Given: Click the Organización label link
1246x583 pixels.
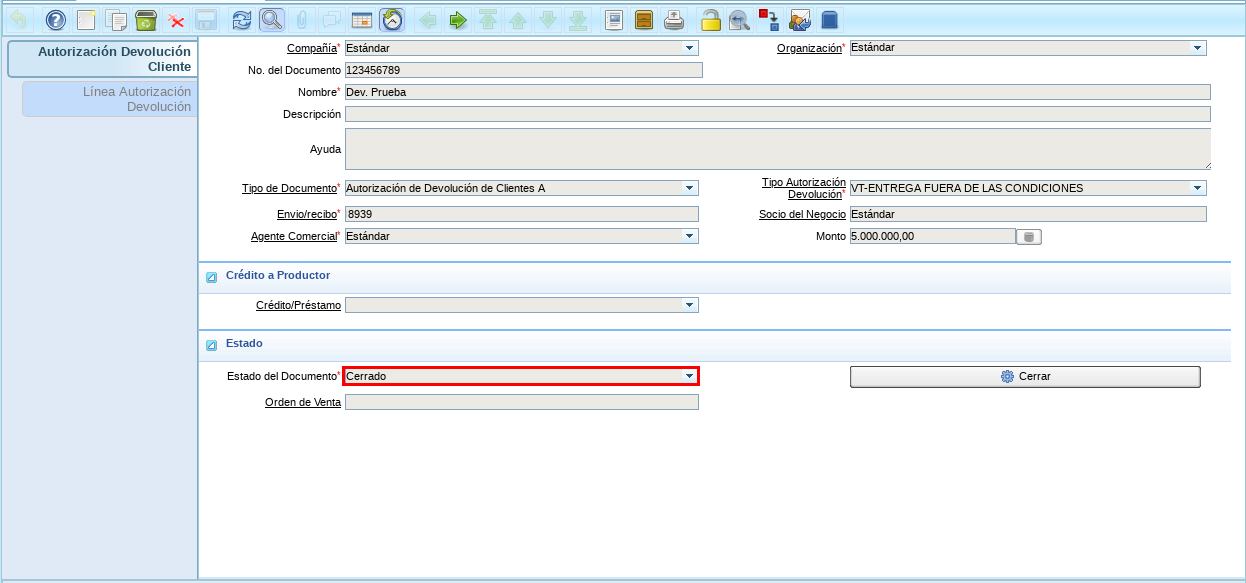Looking at the screenshot, I should [809, 48].
